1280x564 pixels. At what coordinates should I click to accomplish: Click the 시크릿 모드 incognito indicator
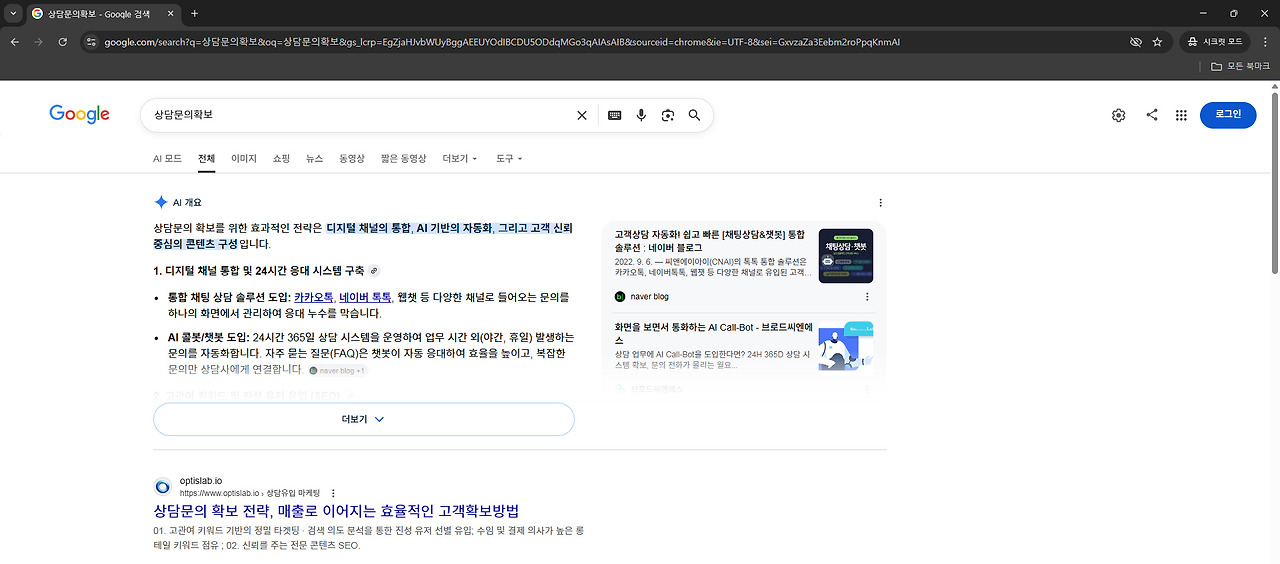pyautogui.click(x=1215, y=42)
